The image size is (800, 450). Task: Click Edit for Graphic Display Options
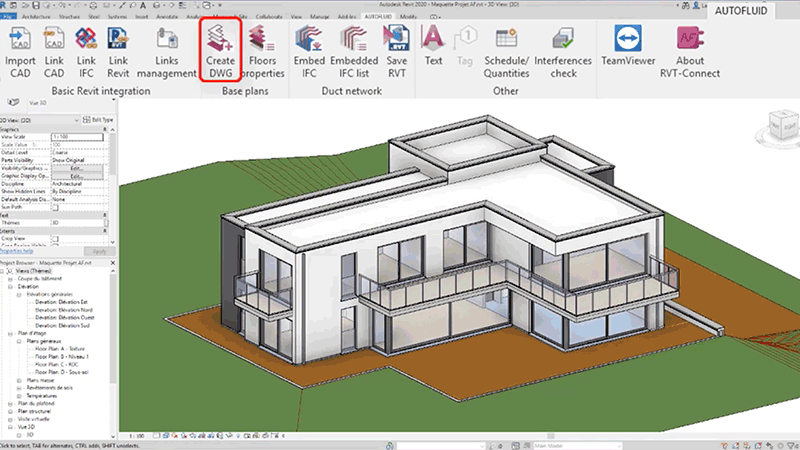coord(77,176)
